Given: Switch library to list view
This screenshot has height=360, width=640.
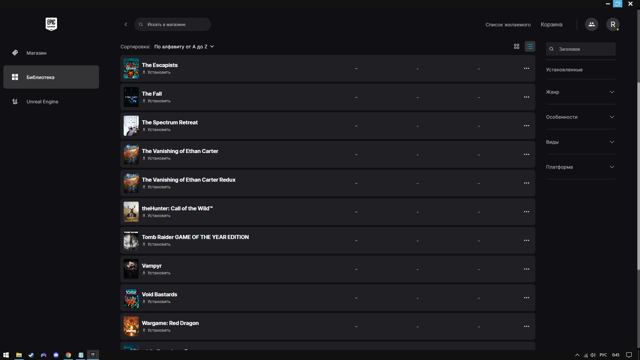Looking at the screenshot, I should [530, 47].
